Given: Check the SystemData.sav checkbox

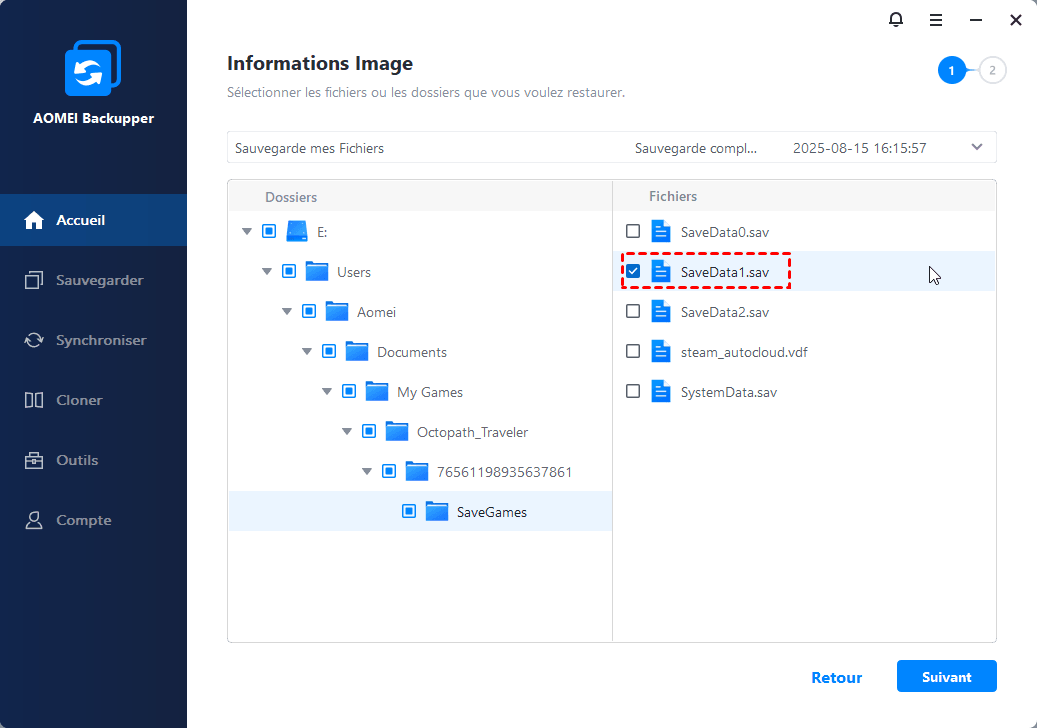Looking at the screenshot, I should (633, 391).
